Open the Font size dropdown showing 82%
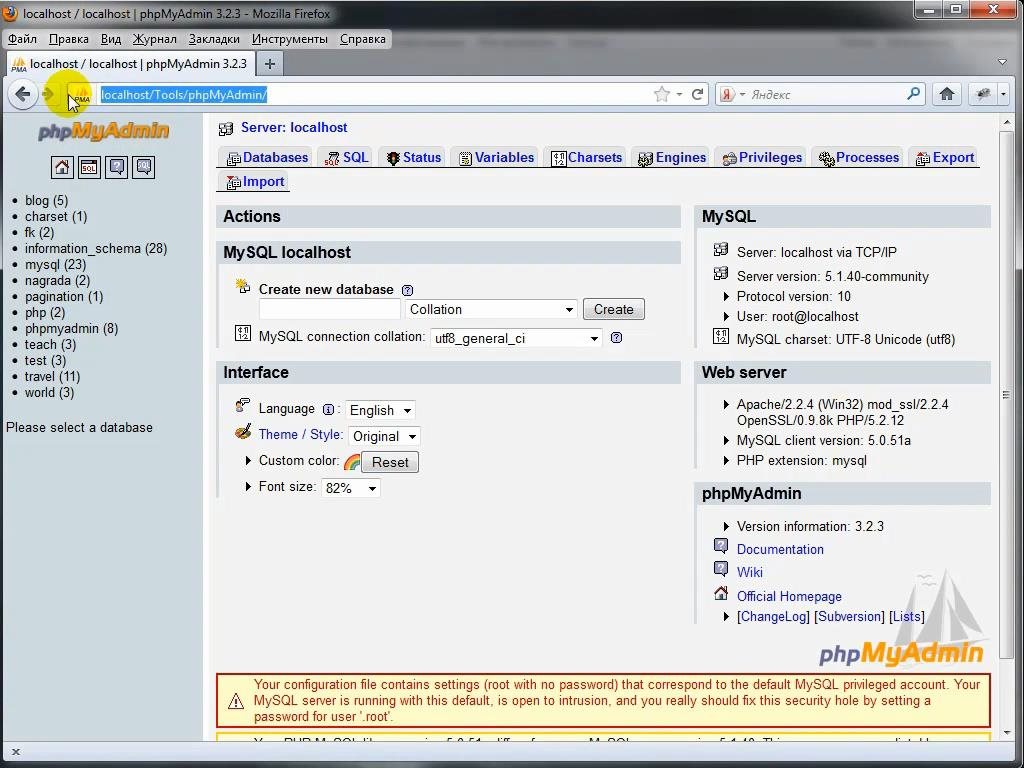1024x768 pixels. [351, 488]
